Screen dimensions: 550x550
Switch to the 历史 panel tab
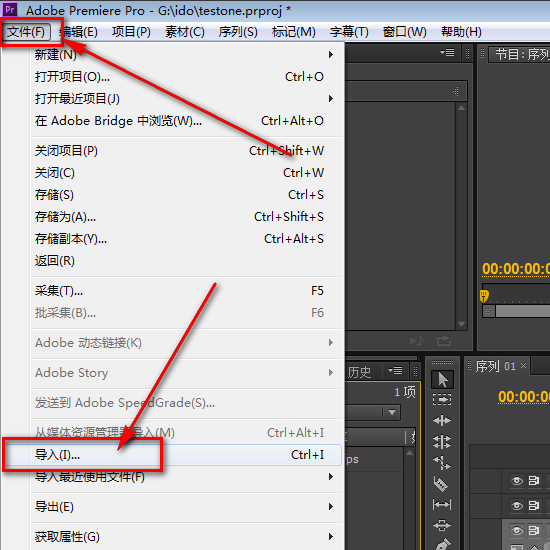pyautogui.click(x=359, y=372)
